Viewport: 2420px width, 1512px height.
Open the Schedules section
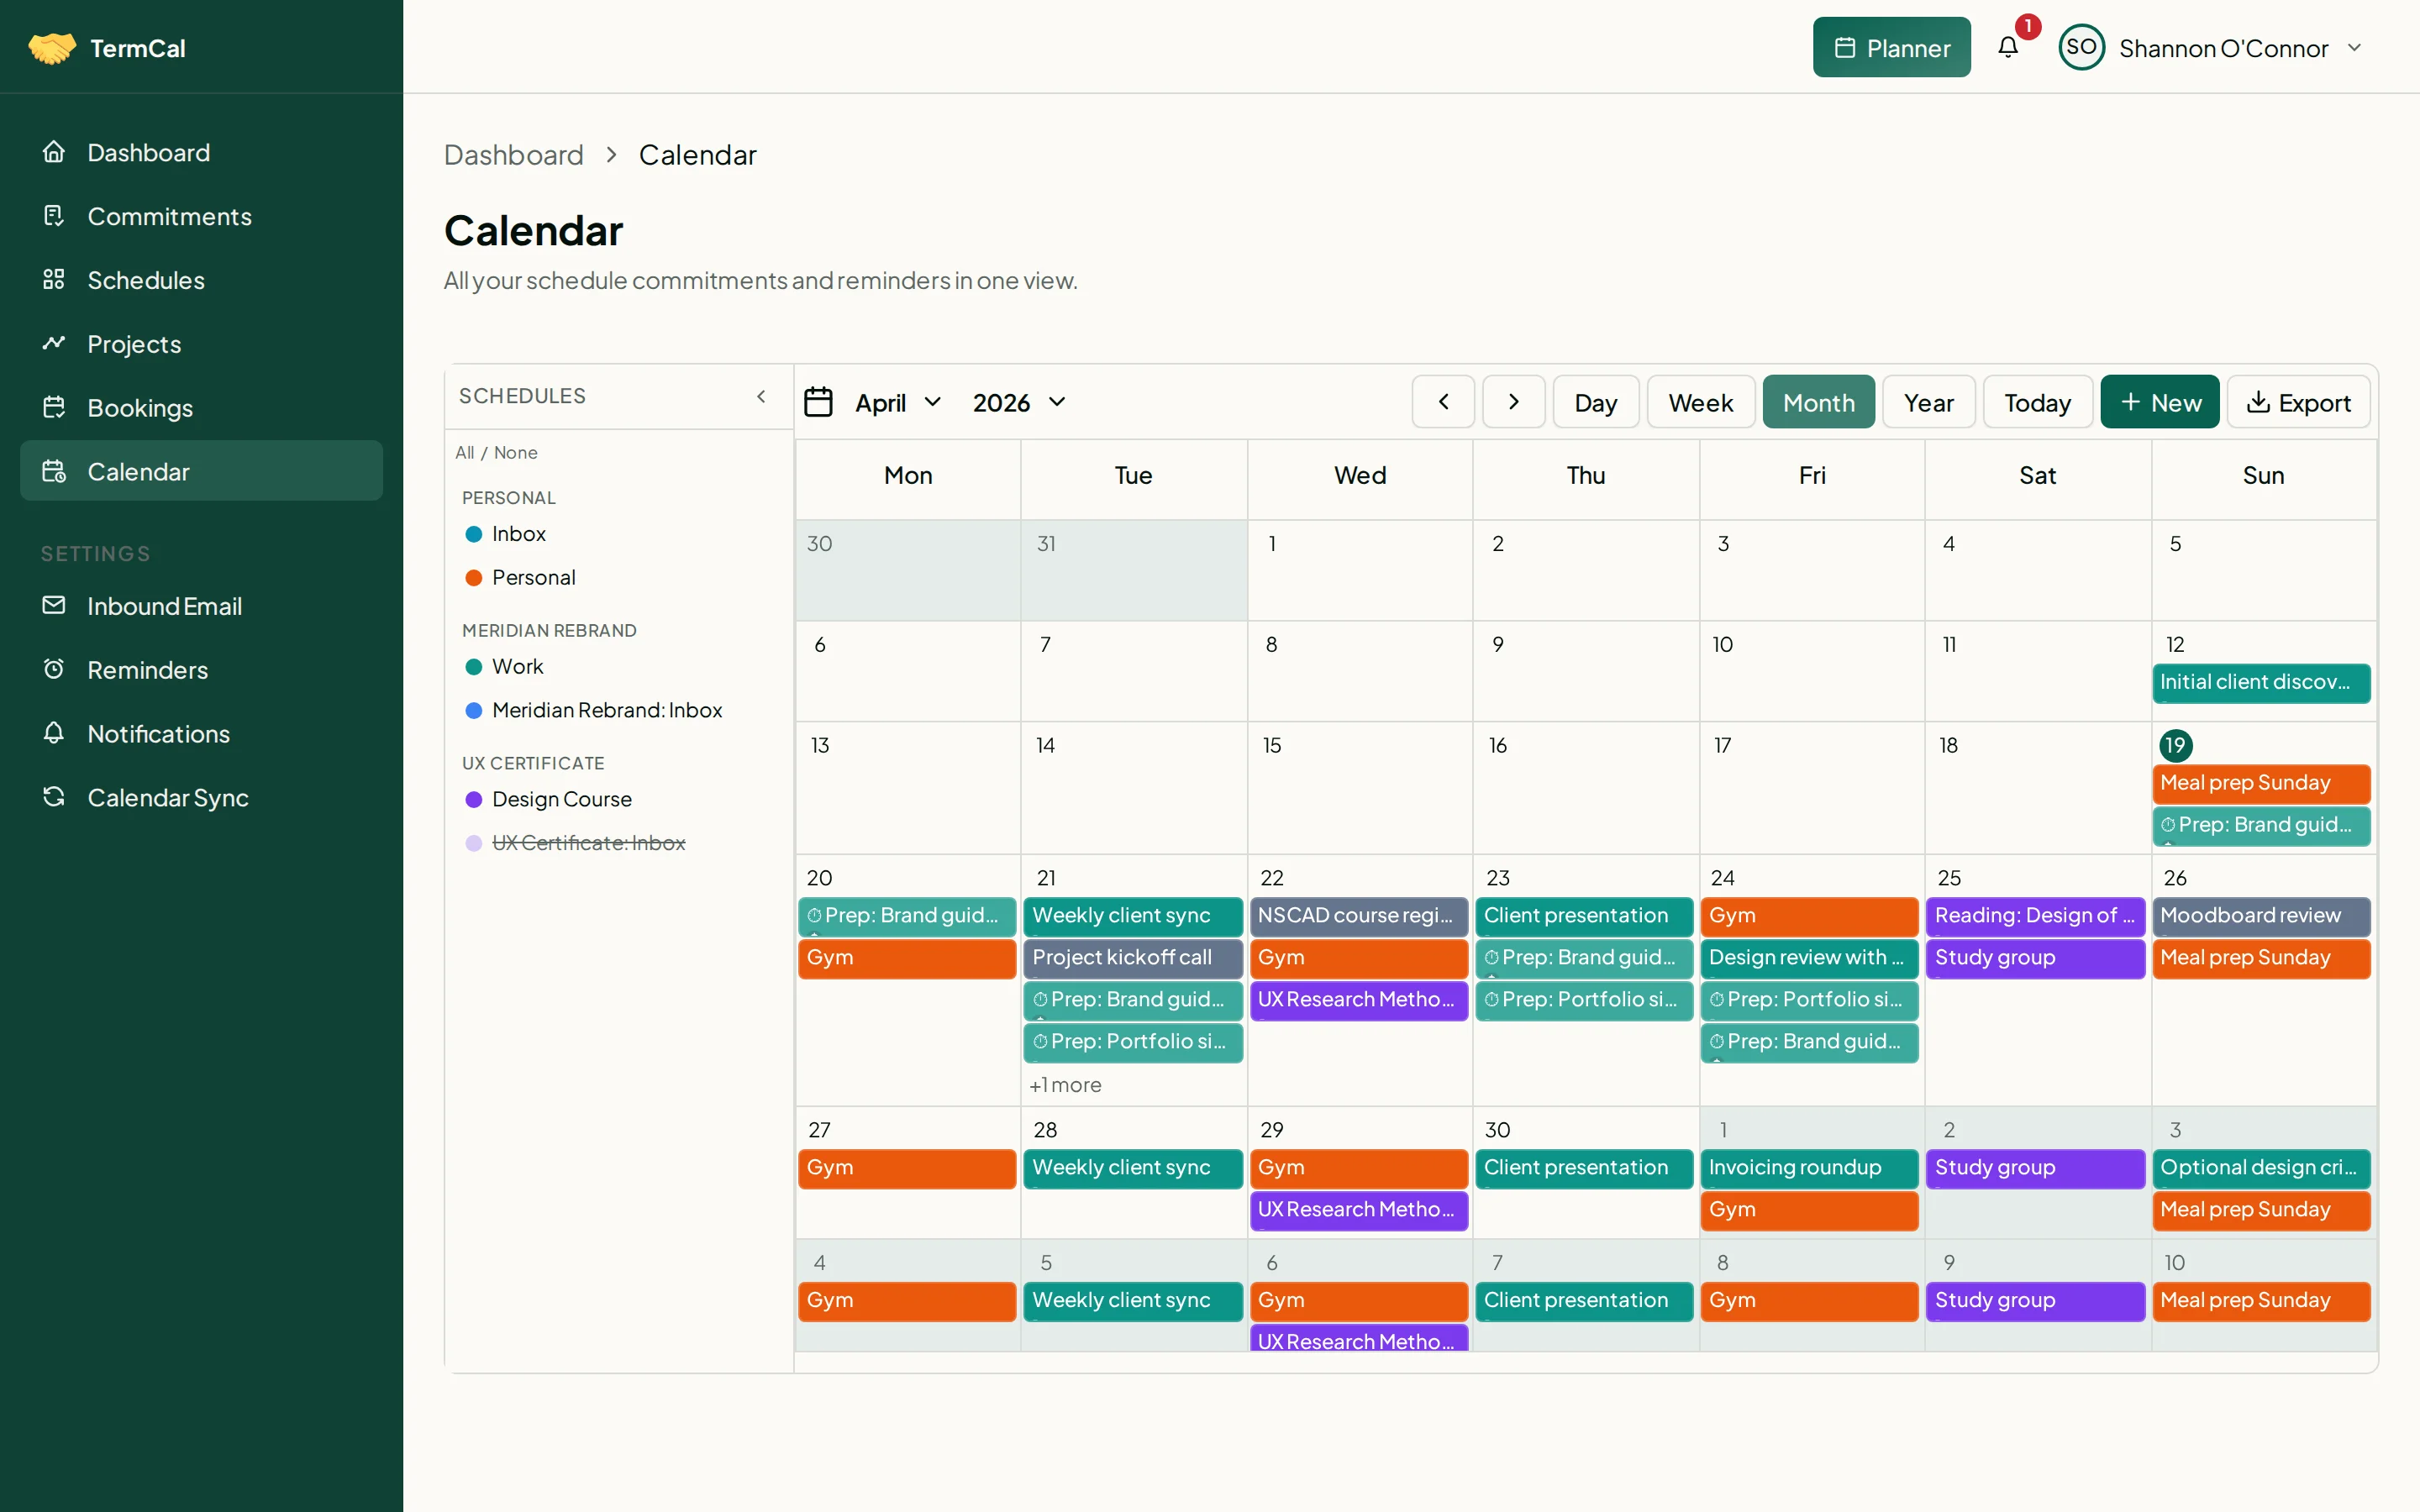pos(146,280)
